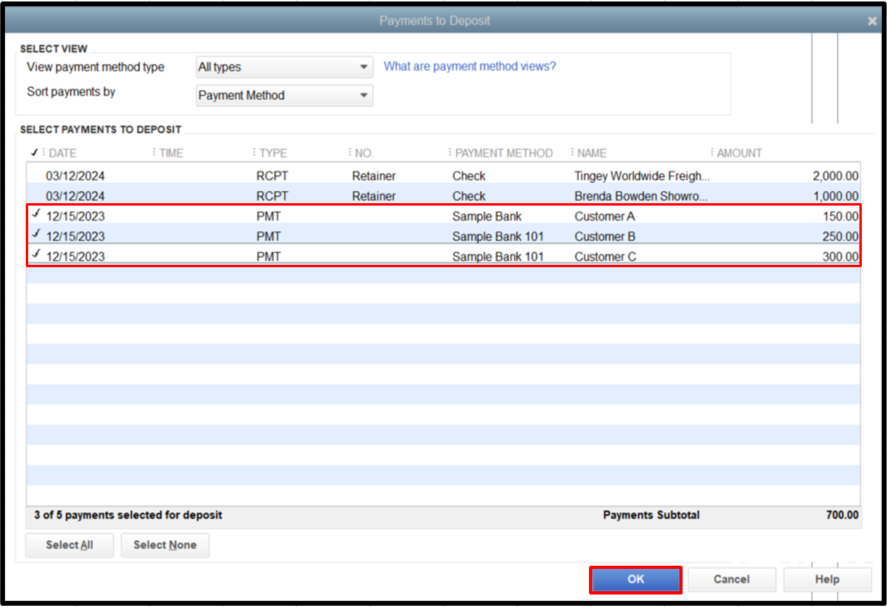
Task: Click 'Check' method in the Tingey row
Action: point(469,176)
